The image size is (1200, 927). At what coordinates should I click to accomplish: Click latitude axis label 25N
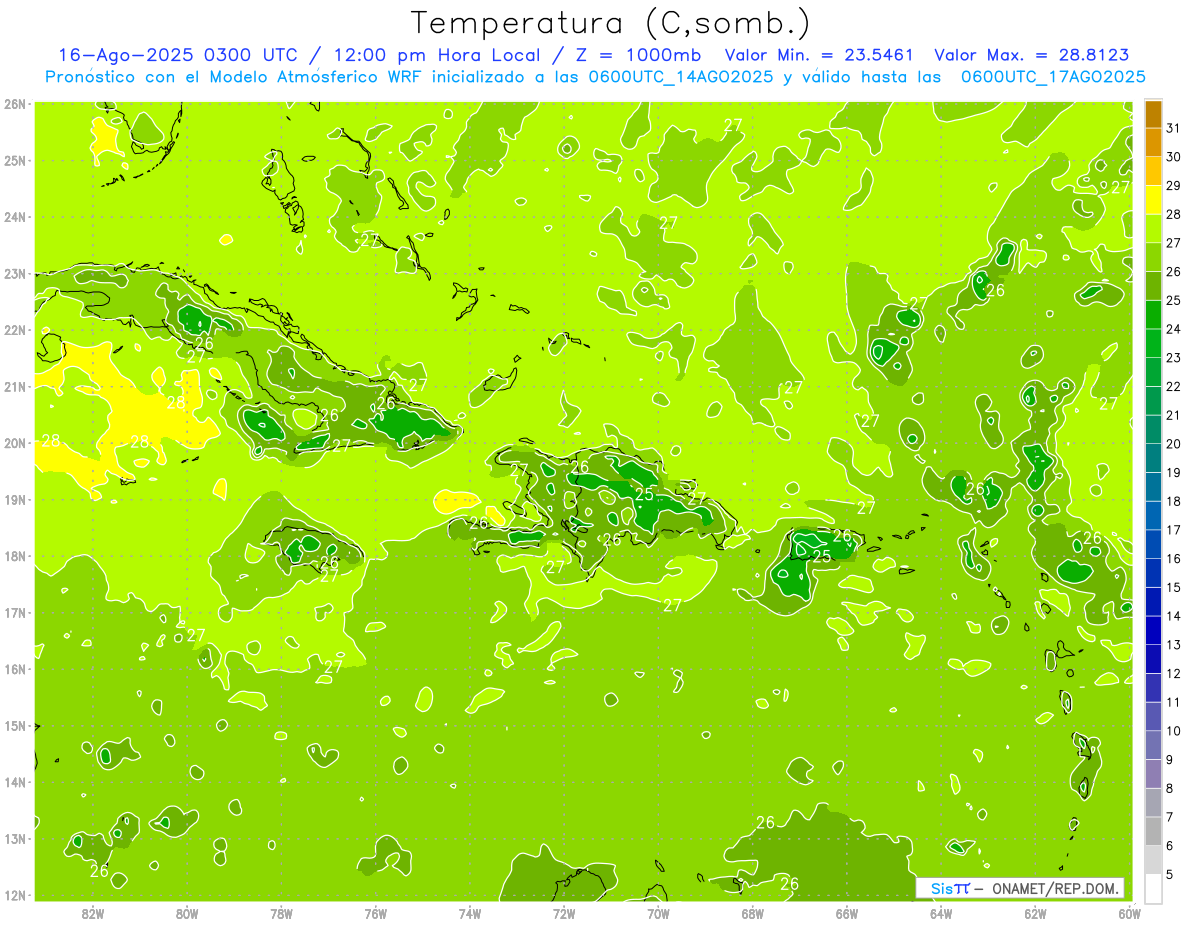(16, 160)
